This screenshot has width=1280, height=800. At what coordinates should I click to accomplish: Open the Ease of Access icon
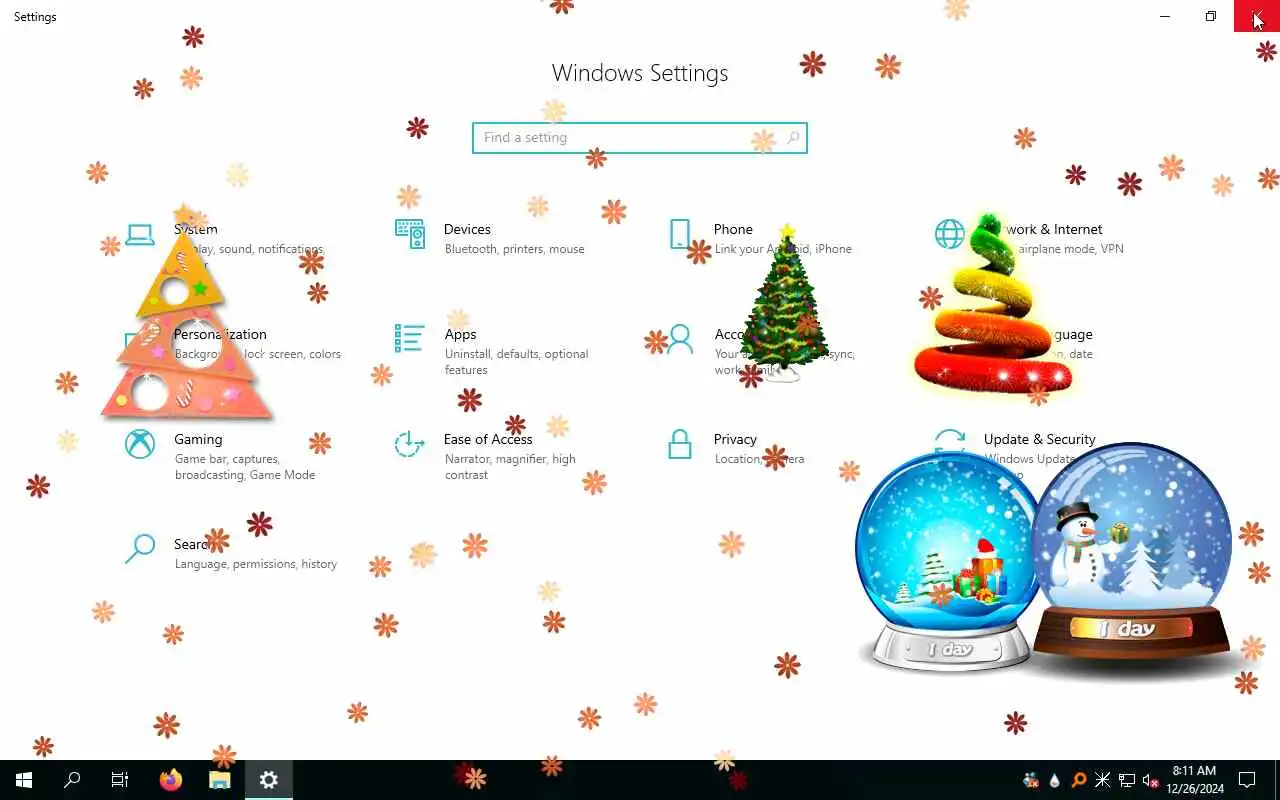click(x=410, y=444)
